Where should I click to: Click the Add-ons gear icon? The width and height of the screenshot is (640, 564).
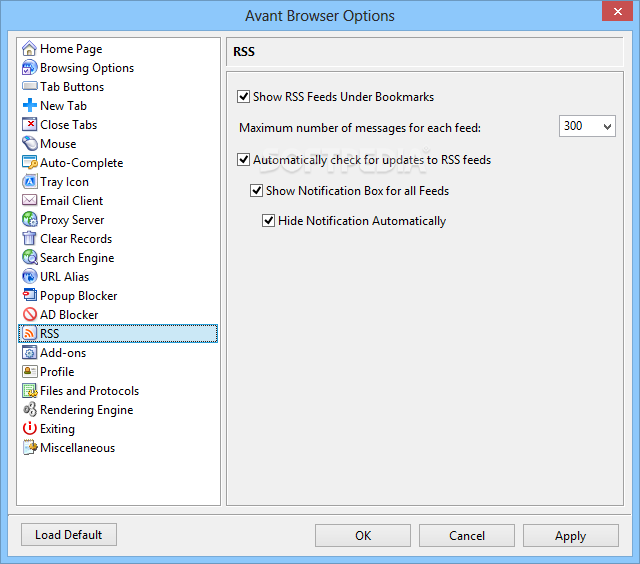point(29,353)
